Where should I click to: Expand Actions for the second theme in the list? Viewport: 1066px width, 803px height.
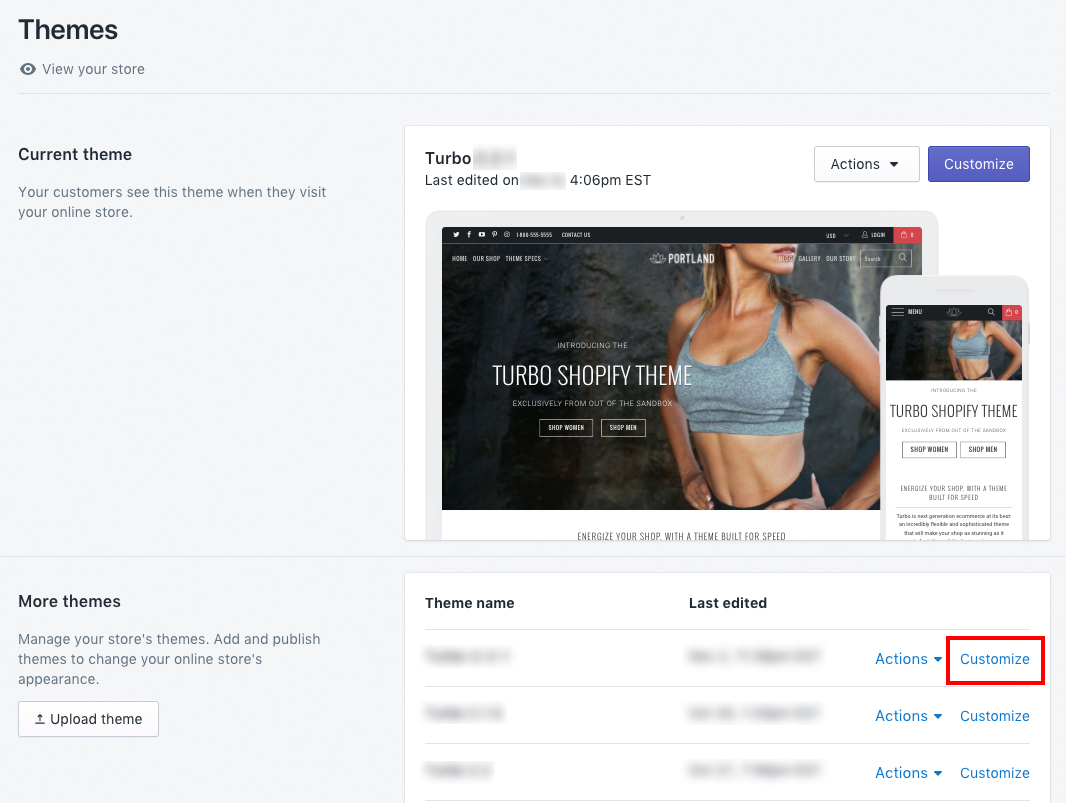[x=908, y=716]
